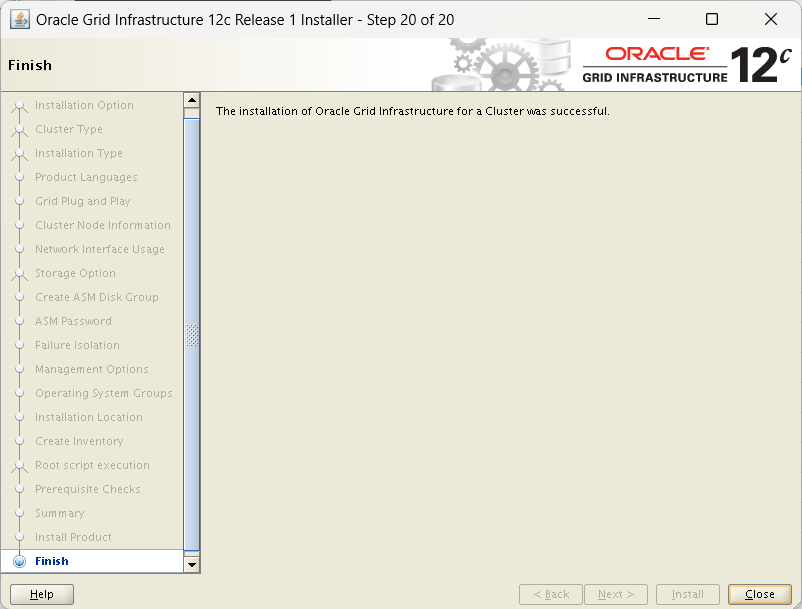The image size is (802, 609).
Task: Select Cluster Type step
Action: click(69, 129)
